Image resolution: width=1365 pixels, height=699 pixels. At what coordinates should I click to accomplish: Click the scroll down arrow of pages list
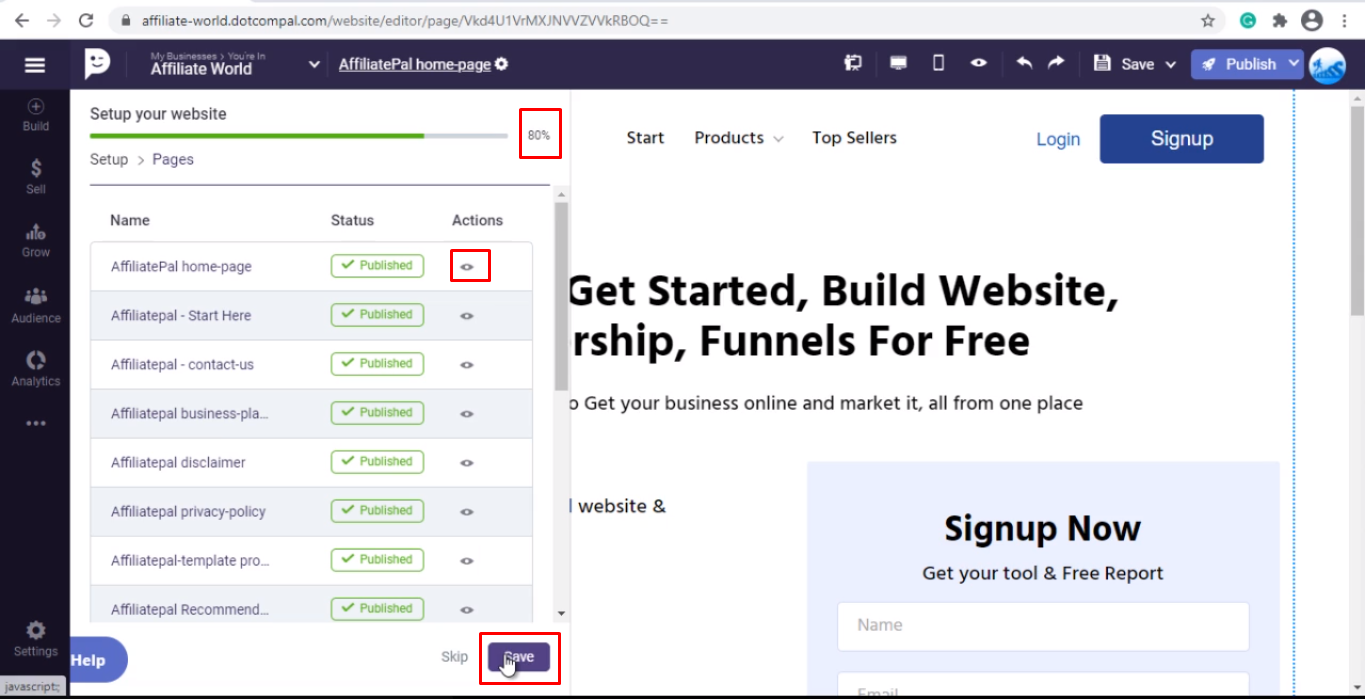pos(561,613)
